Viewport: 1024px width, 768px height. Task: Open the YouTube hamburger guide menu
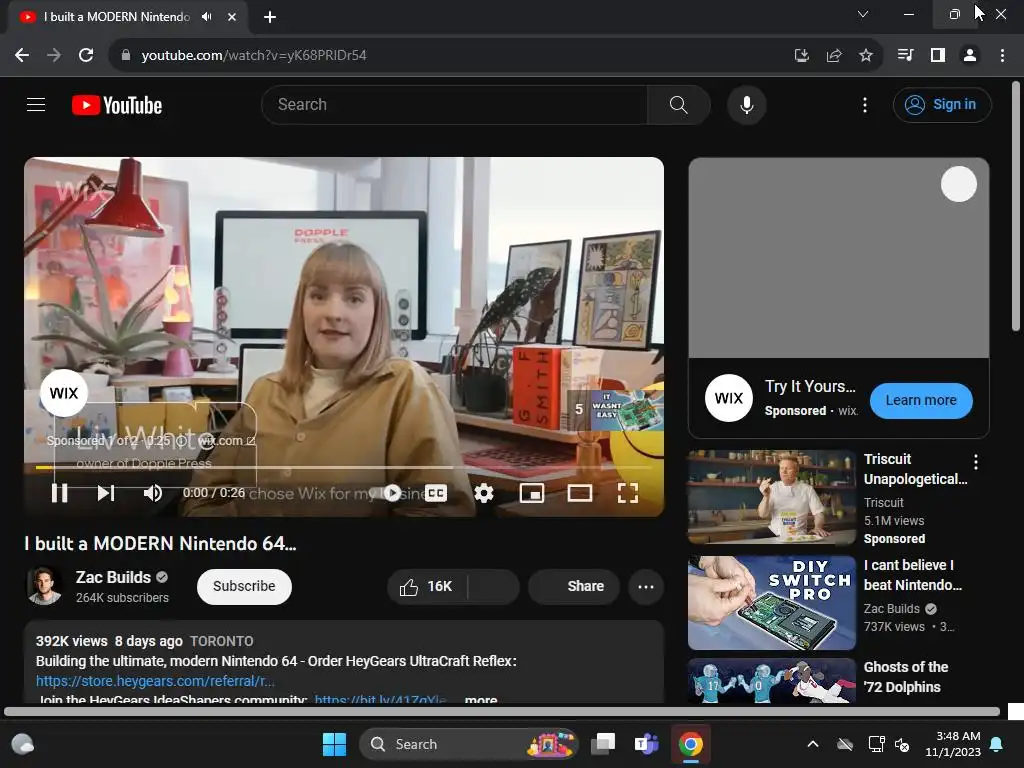point(36,104)
